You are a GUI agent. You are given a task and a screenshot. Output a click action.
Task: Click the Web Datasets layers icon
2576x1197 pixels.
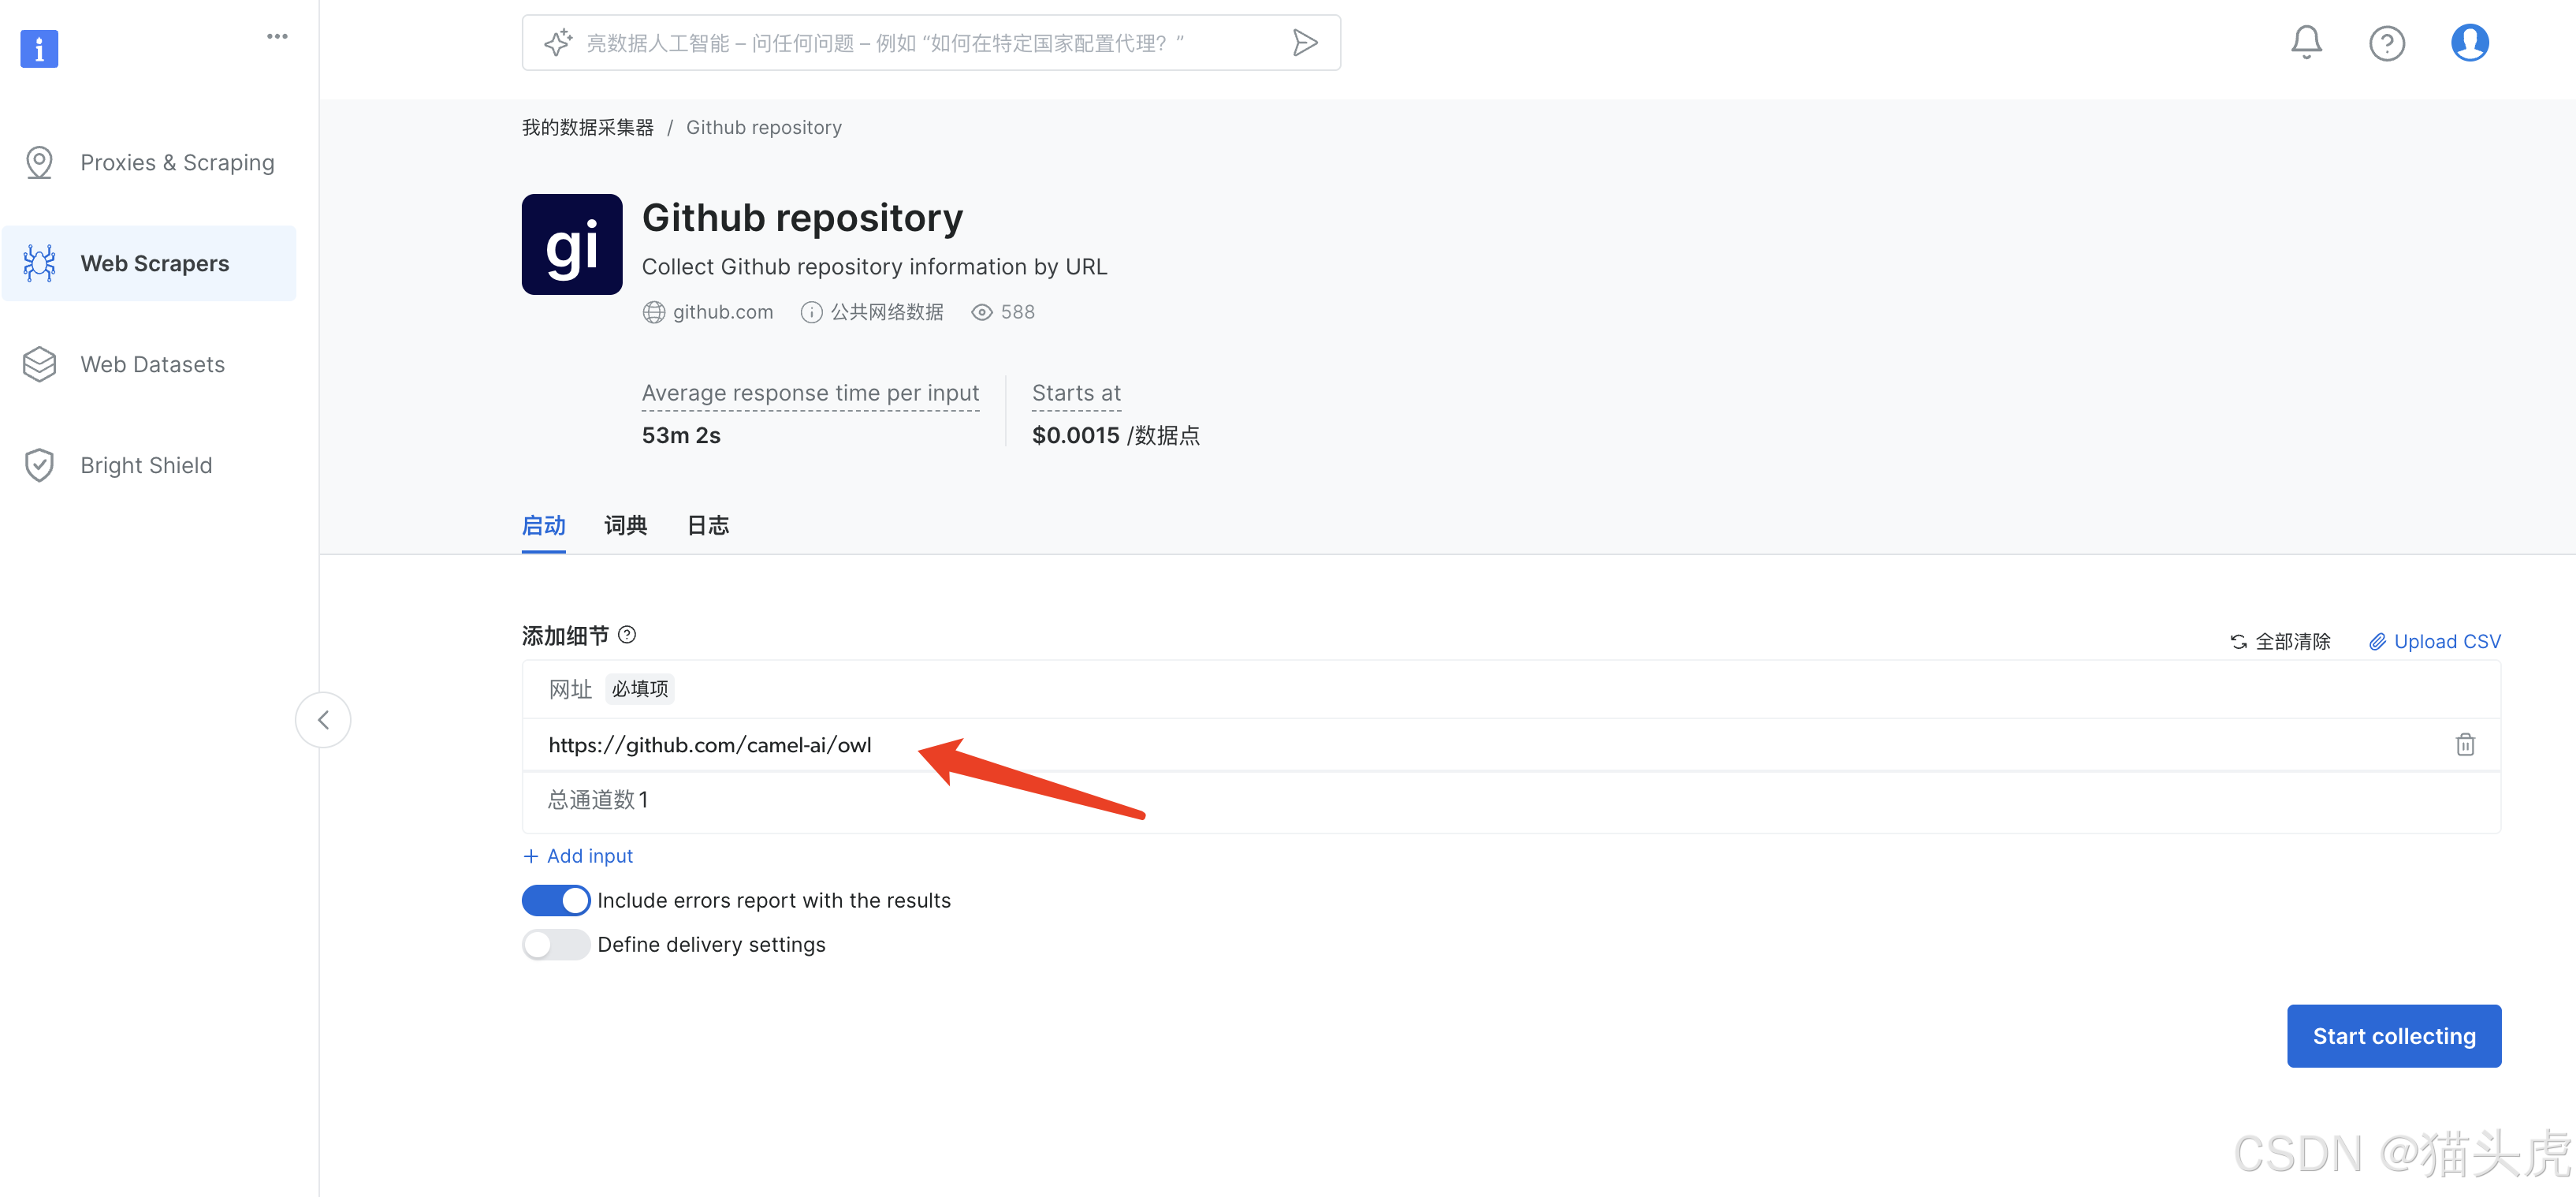point(39,364)
